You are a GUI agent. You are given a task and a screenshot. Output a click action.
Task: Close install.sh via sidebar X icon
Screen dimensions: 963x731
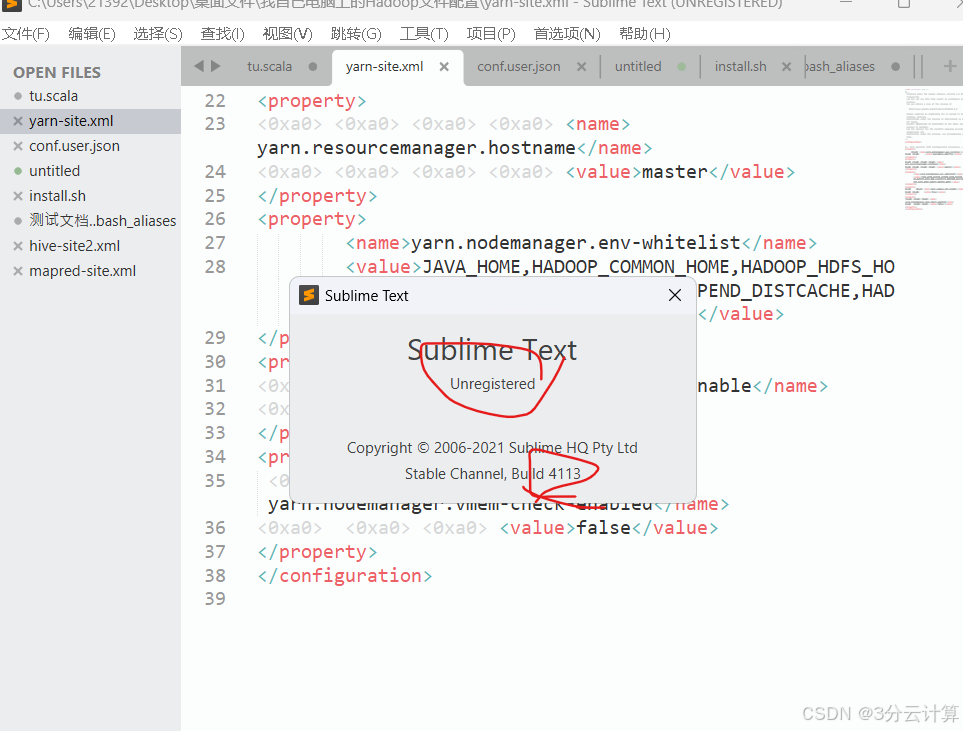18,196
